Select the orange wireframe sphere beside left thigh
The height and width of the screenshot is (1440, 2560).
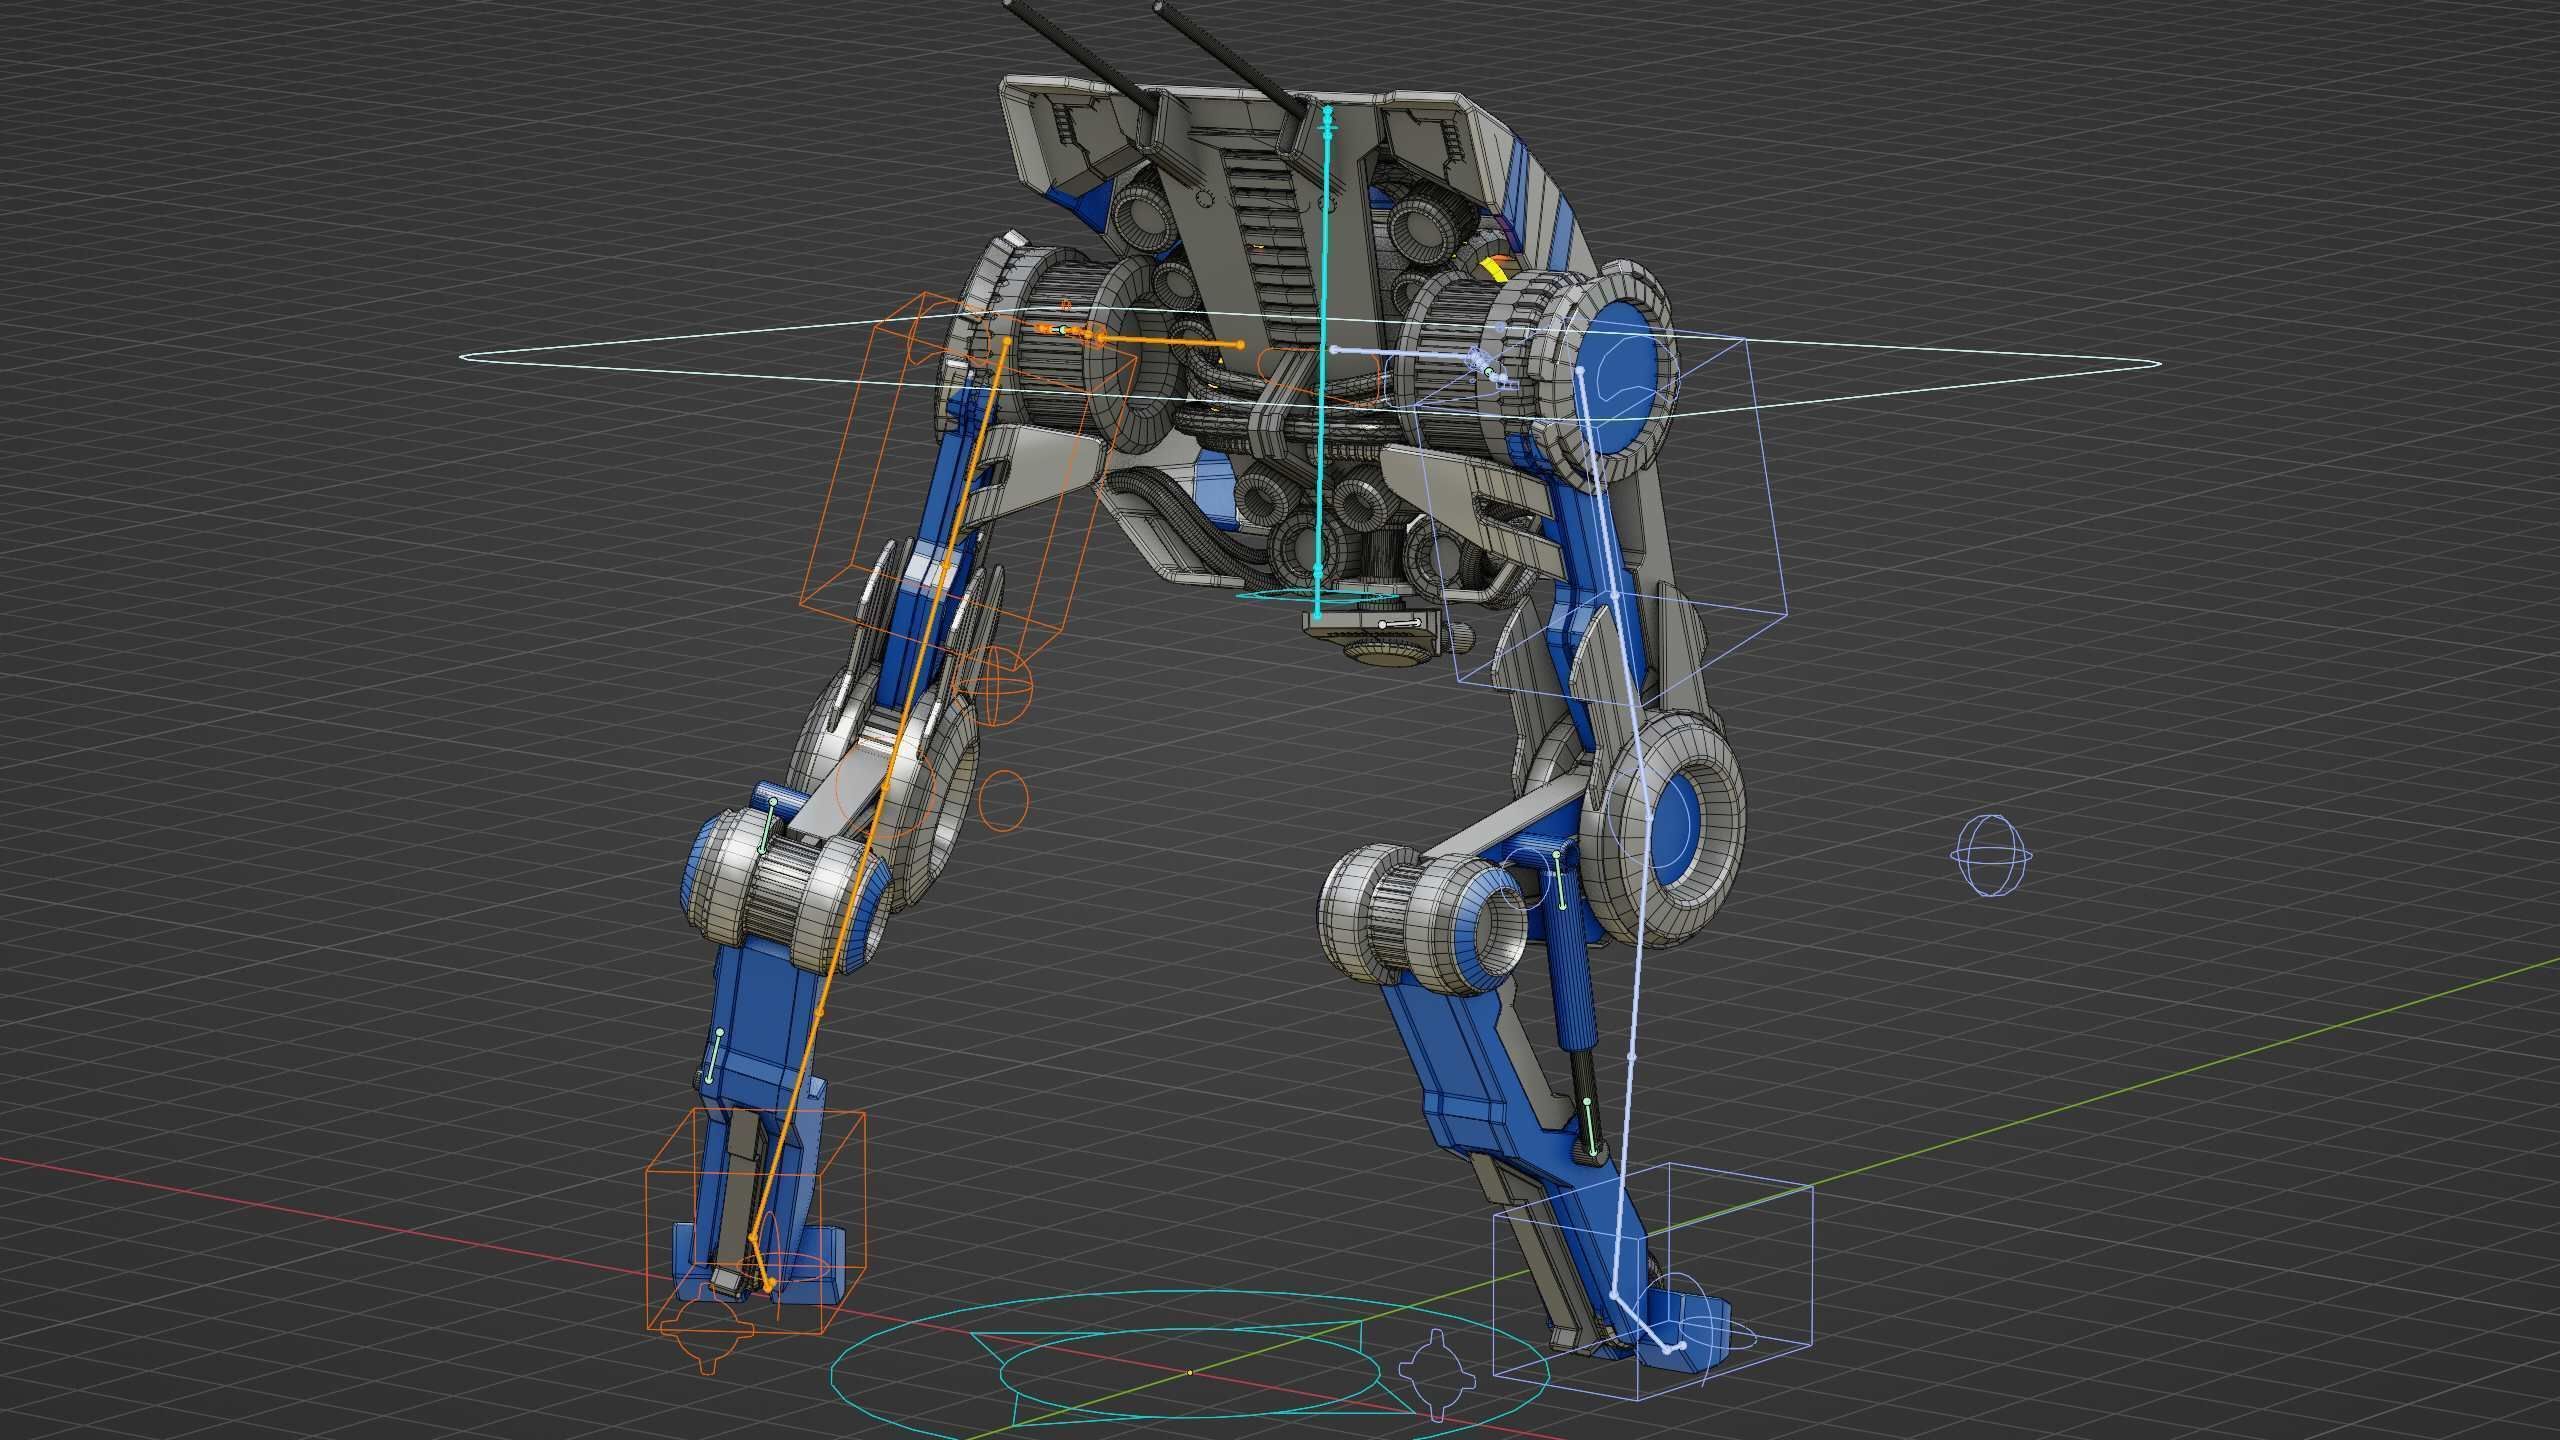click(x=995, y=685)
